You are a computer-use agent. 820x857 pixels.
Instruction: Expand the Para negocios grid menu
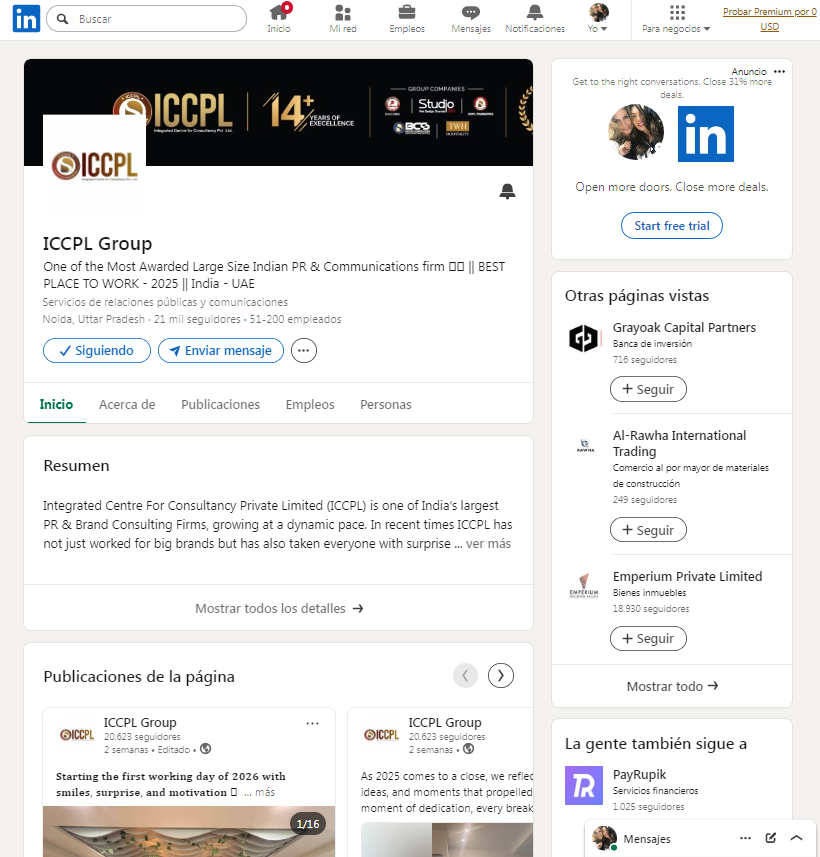pyautogui.click(x=676, y=19)
